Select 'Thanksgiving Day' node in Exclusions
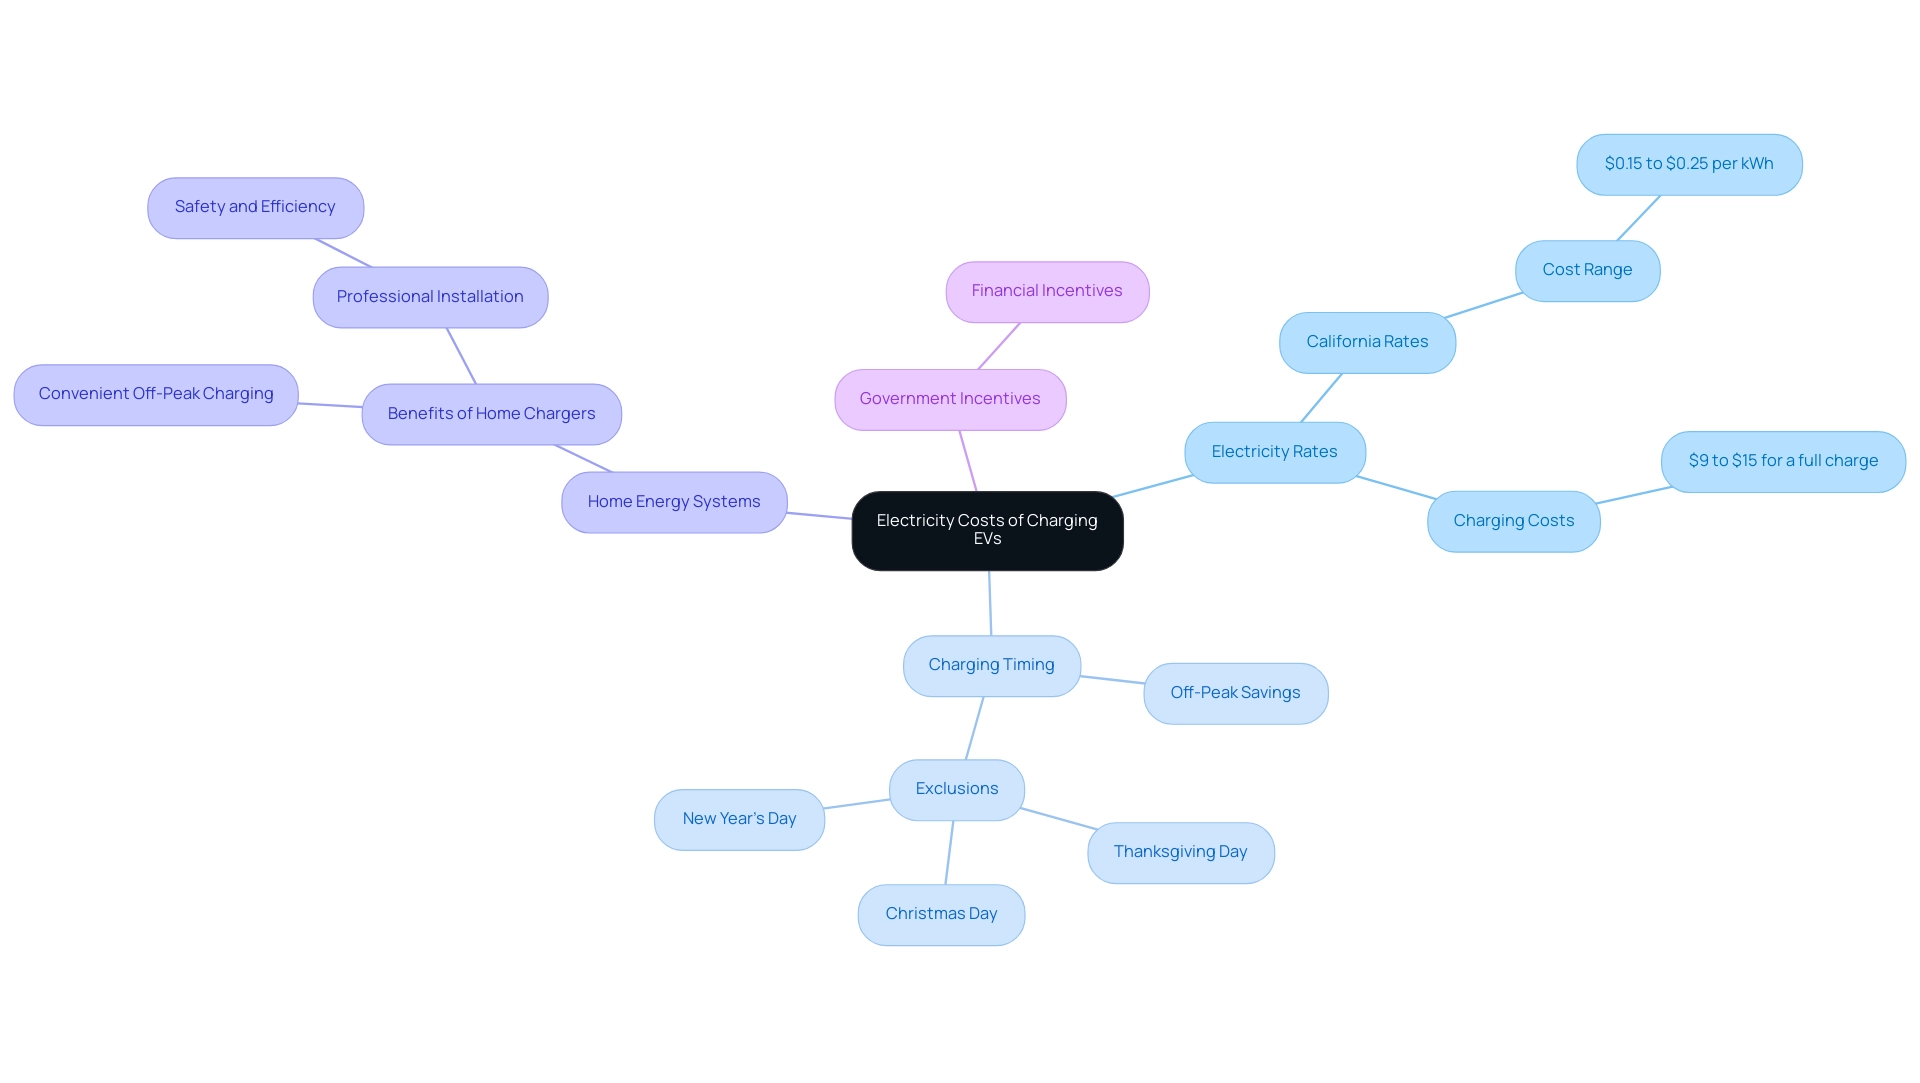The height and width of the screenshot is (1083, 1920). tap(1180, 851)
